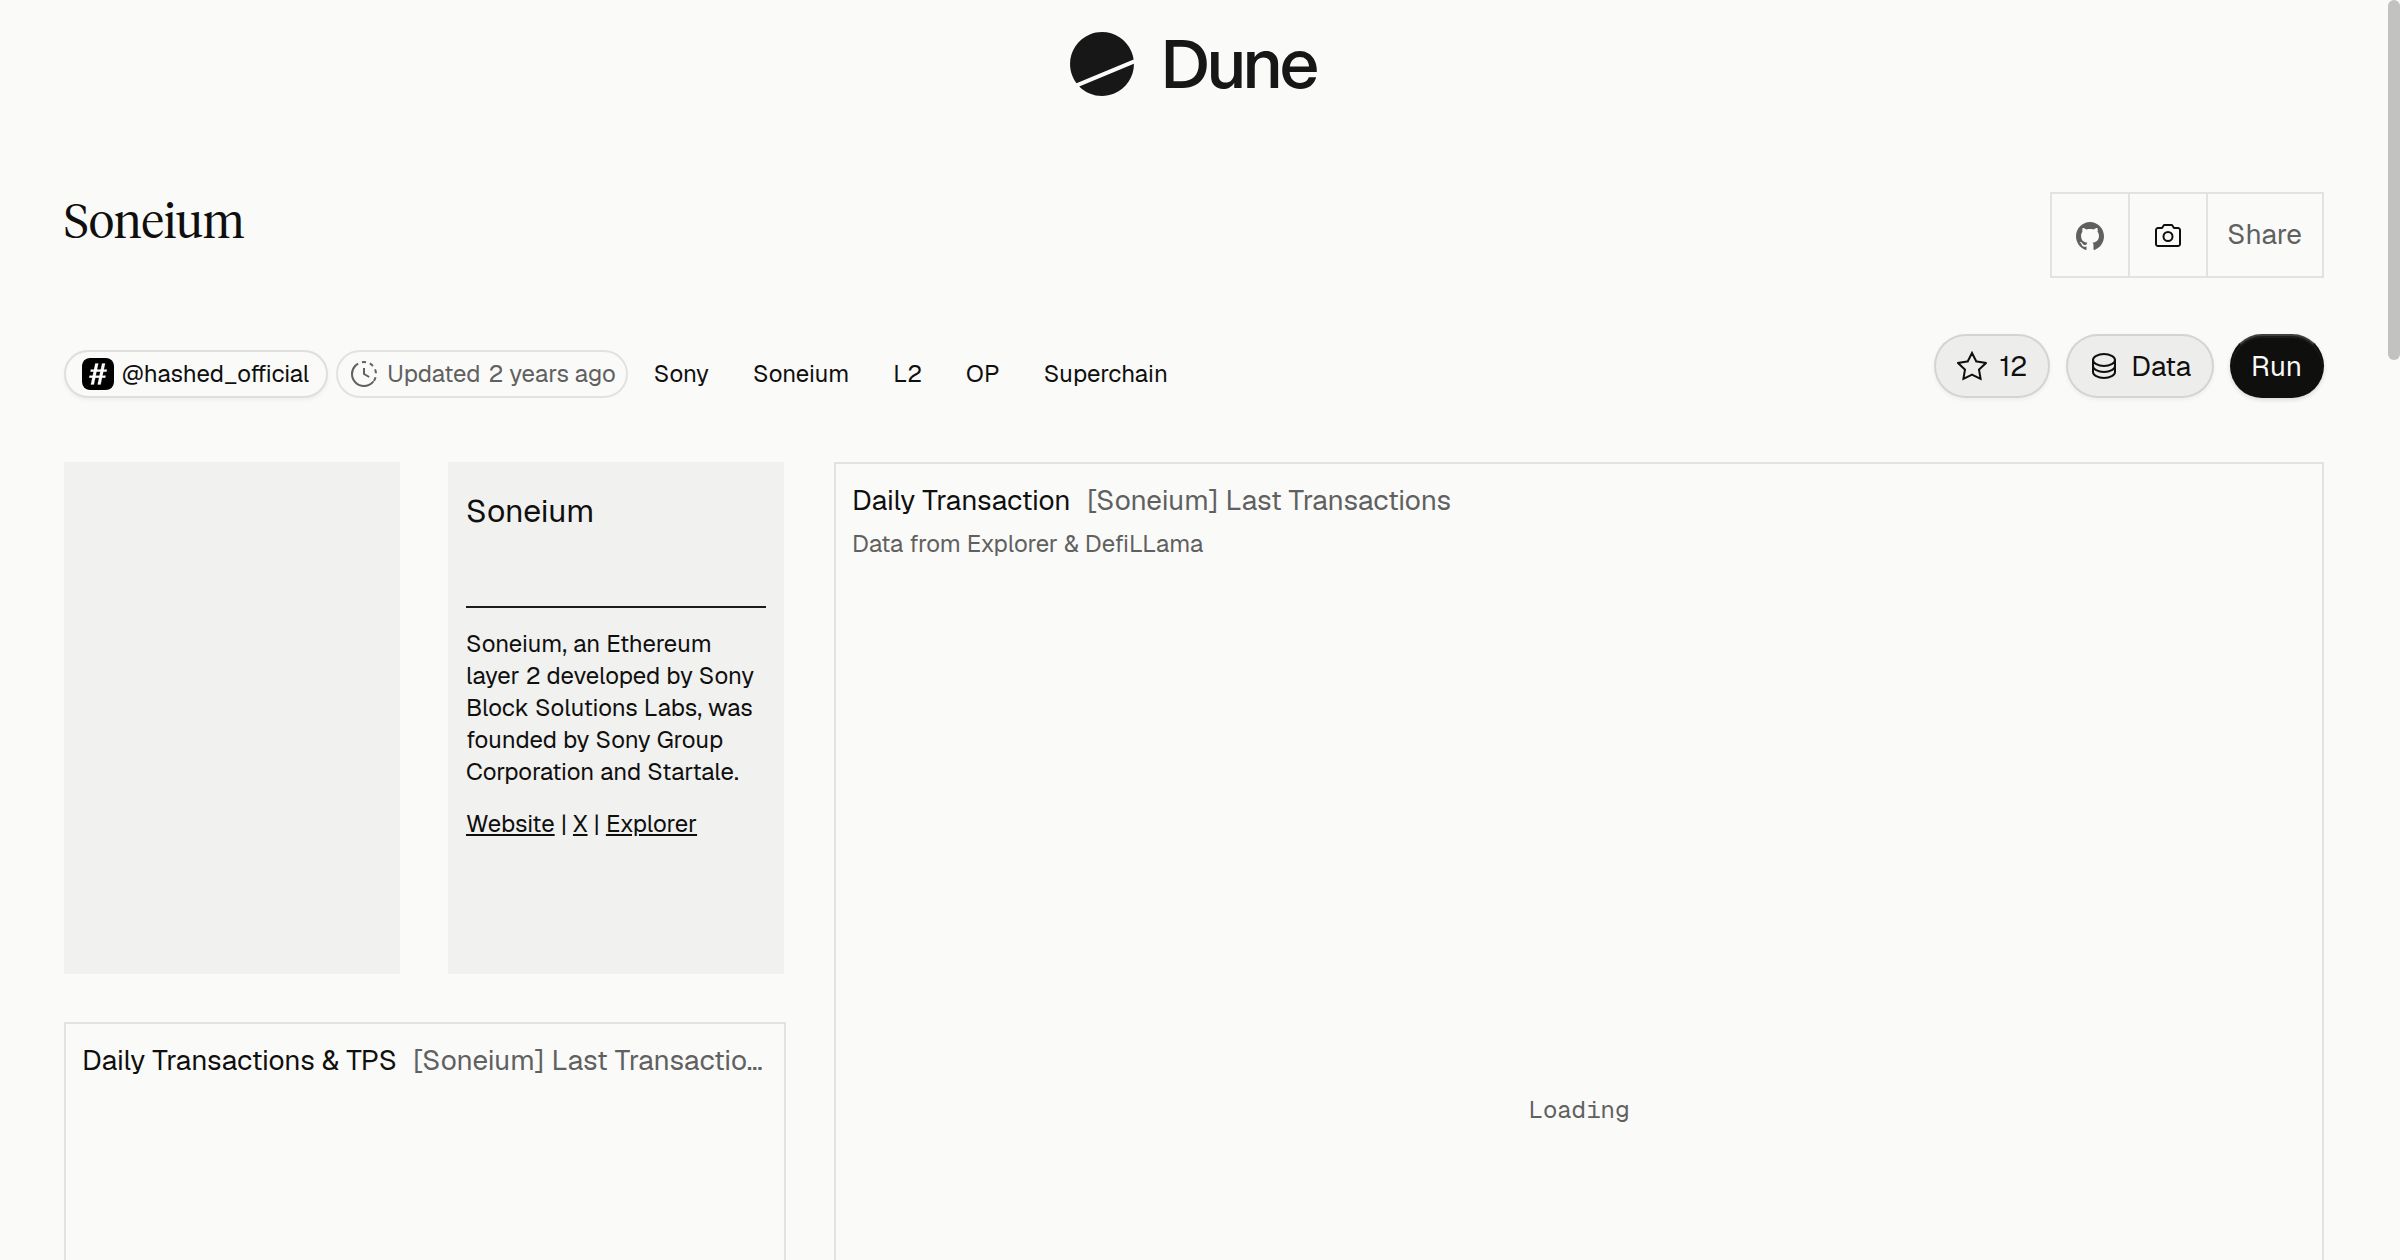The image size is (2400, 1260).
Task: Select the Sony tag
Action: tap(681, 374)
